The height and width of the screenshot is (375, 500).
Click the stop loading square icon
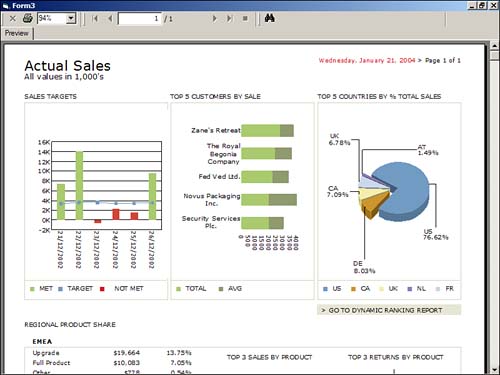tap(245, 19)
